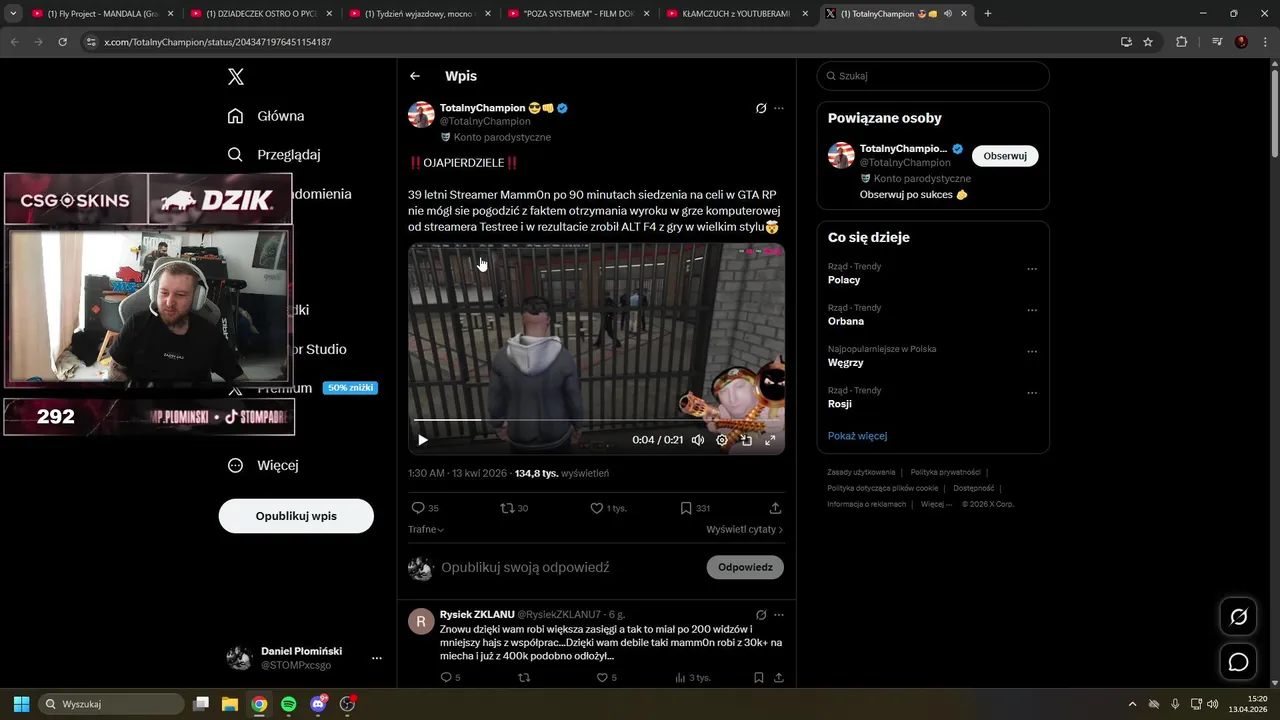This screenshot has height=720, width=1280.
Task: Bookmark this page with the star icon
Action: (1148, 42)
